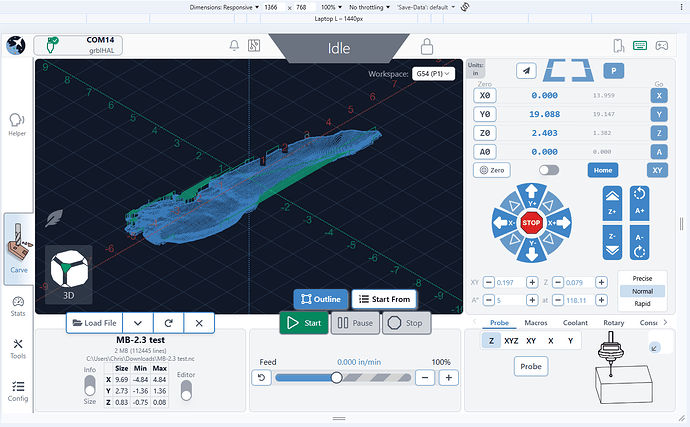Click the Home button
Screen dimensions: 690x427
601,171
